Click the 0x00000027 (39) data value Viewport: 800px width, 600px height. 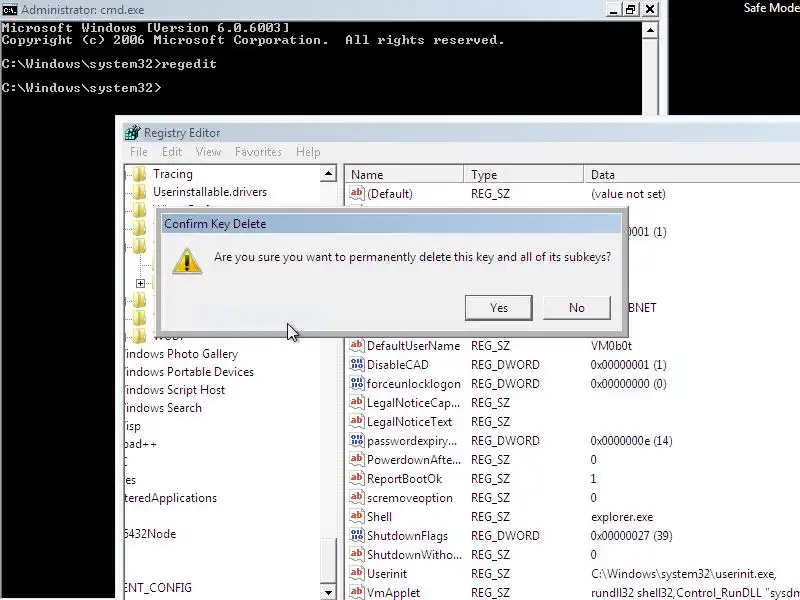pos(632,535)
